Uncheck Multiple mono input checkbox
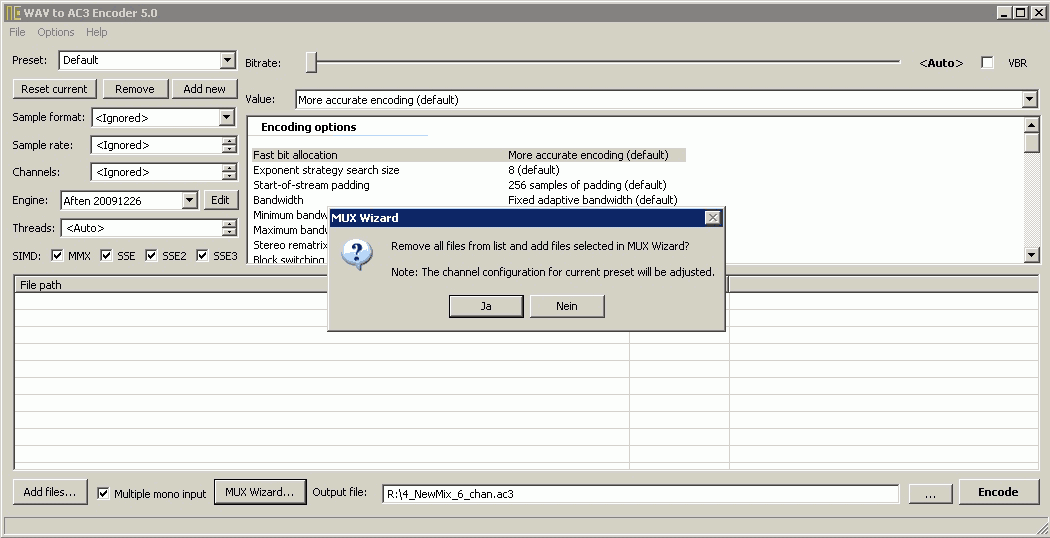This screenshot has height=538, width=1050. click(x=103, y=493)
